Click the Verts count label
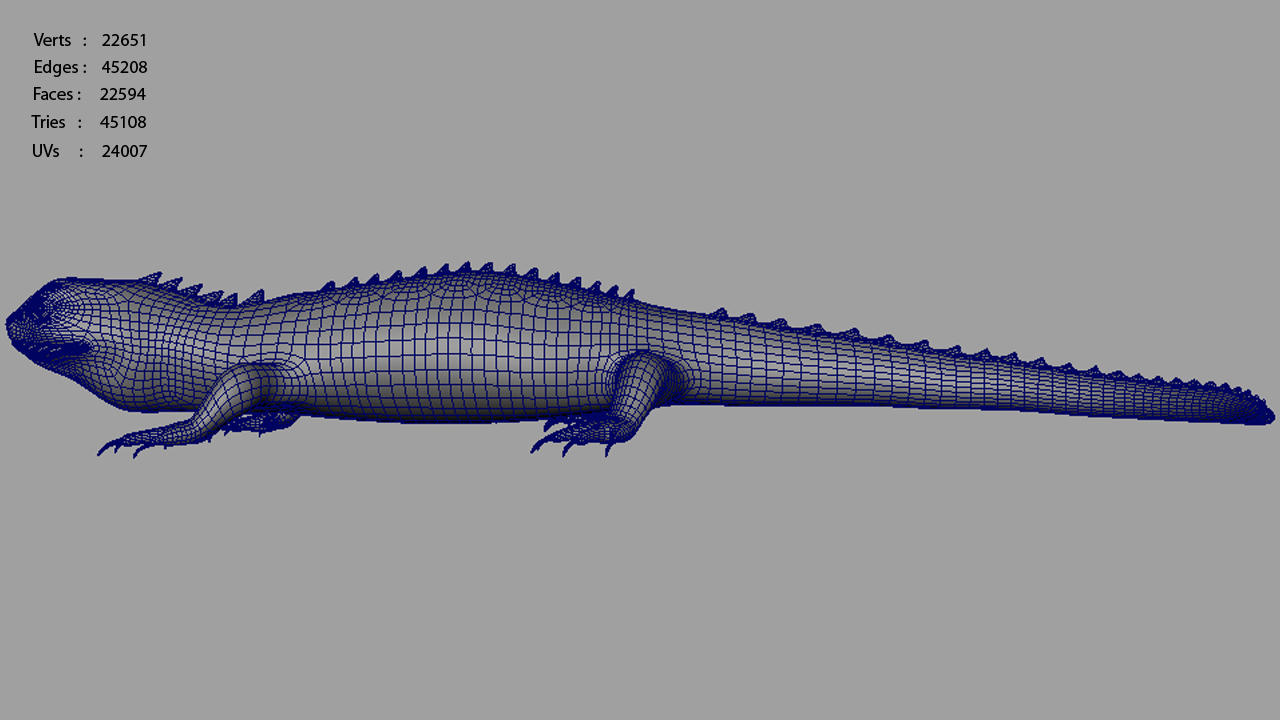Screen dimensions: 1280x720 click(52, 40)
